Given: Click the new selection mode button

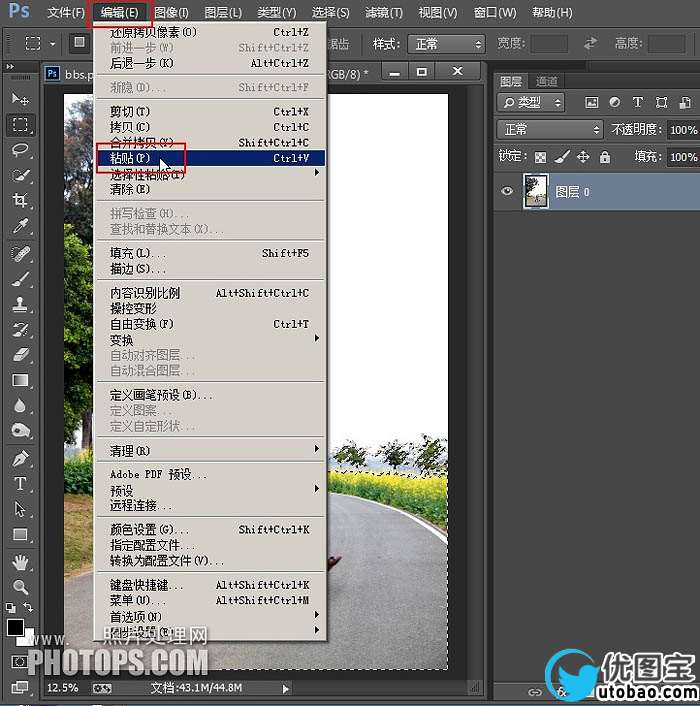Looking at the screenshot, I should point(79,43).
